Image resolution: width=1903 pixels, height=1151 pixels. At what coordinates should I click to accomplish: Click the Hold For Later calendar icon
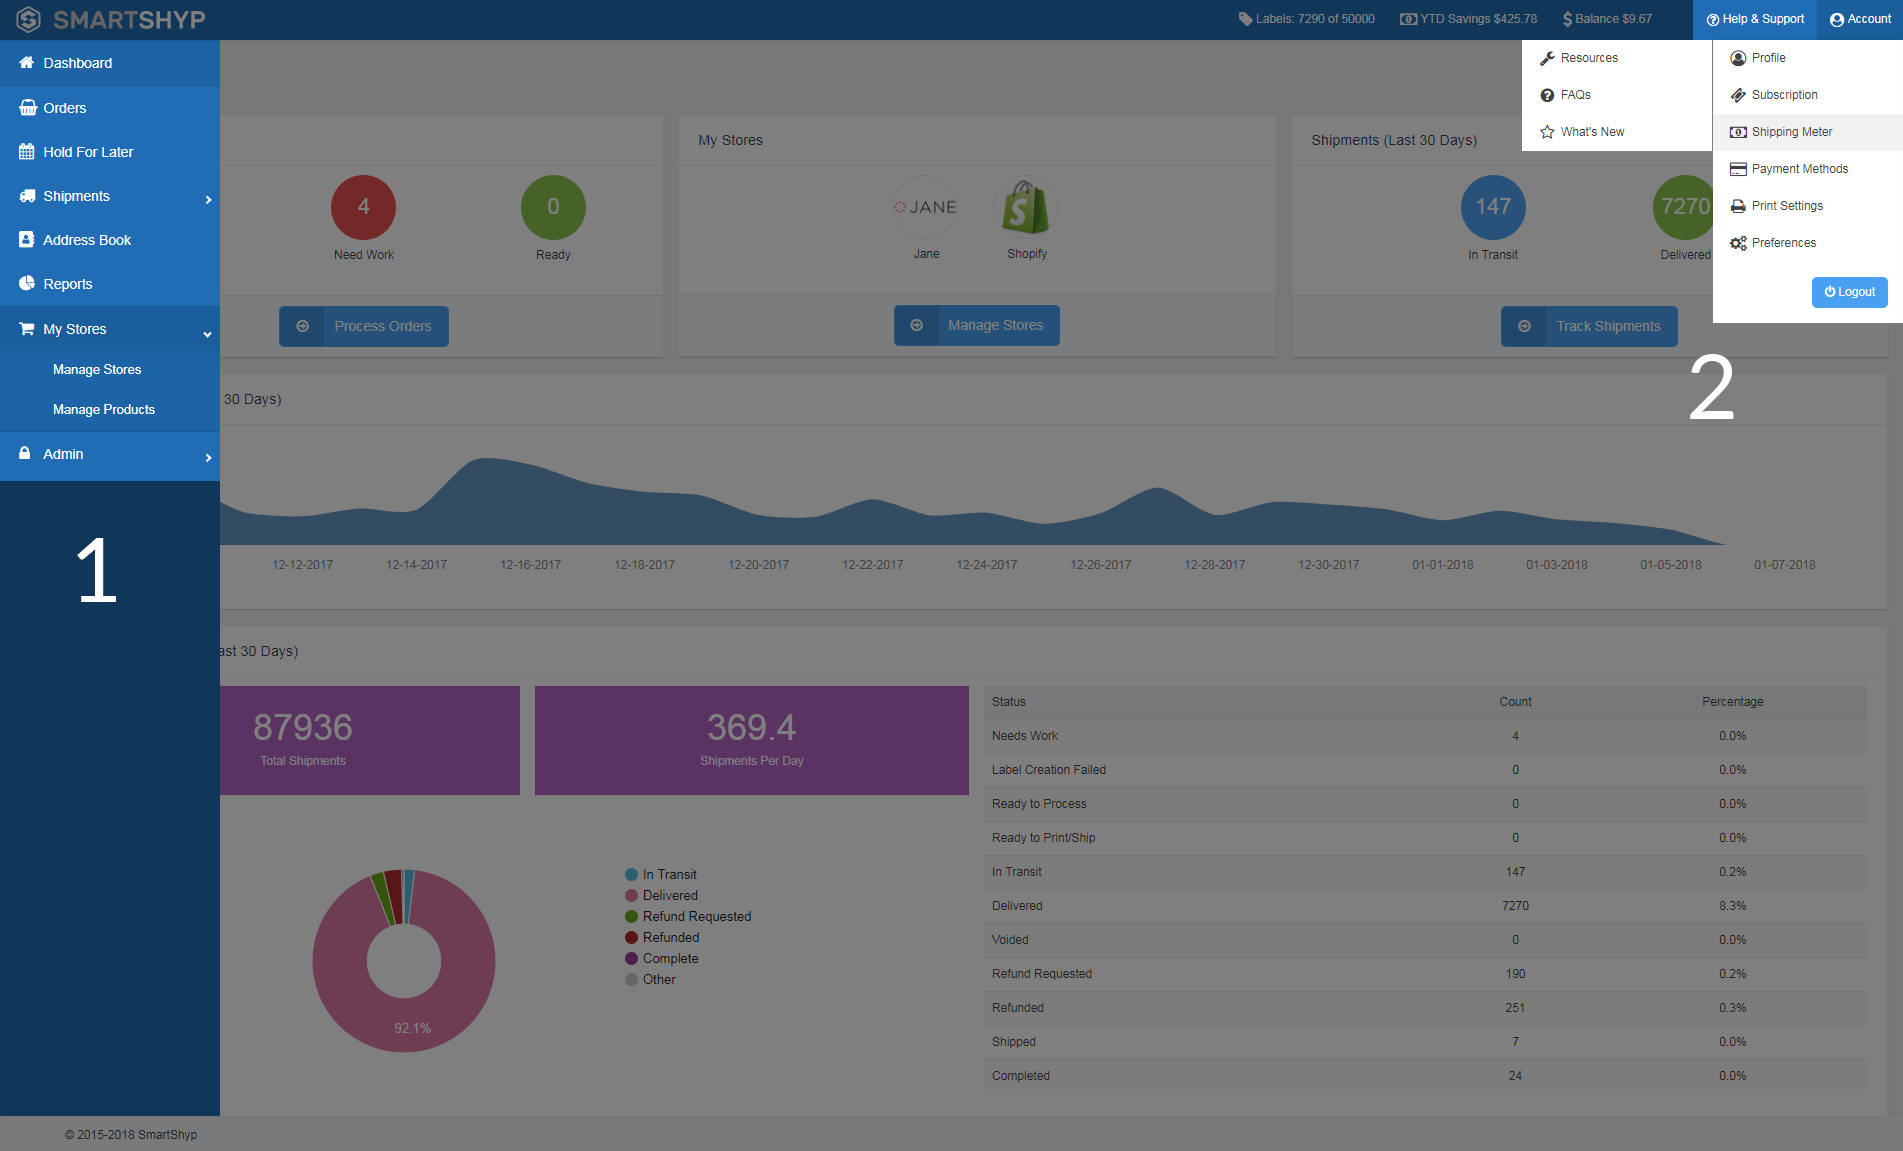(27, 152)
